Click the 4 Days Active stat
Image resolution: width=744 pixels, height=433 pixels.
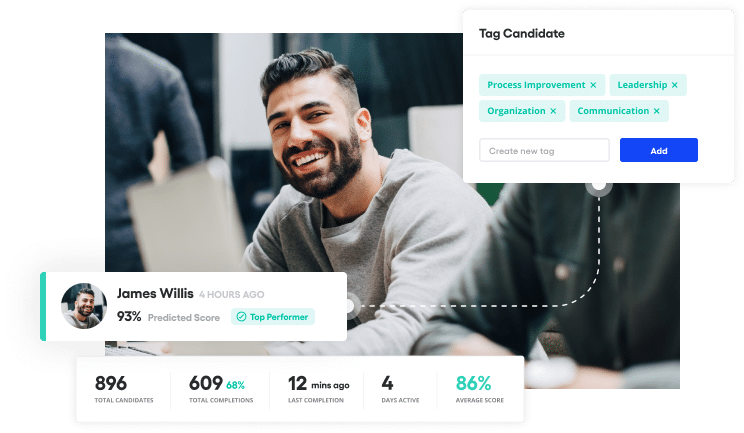(400, 389)
